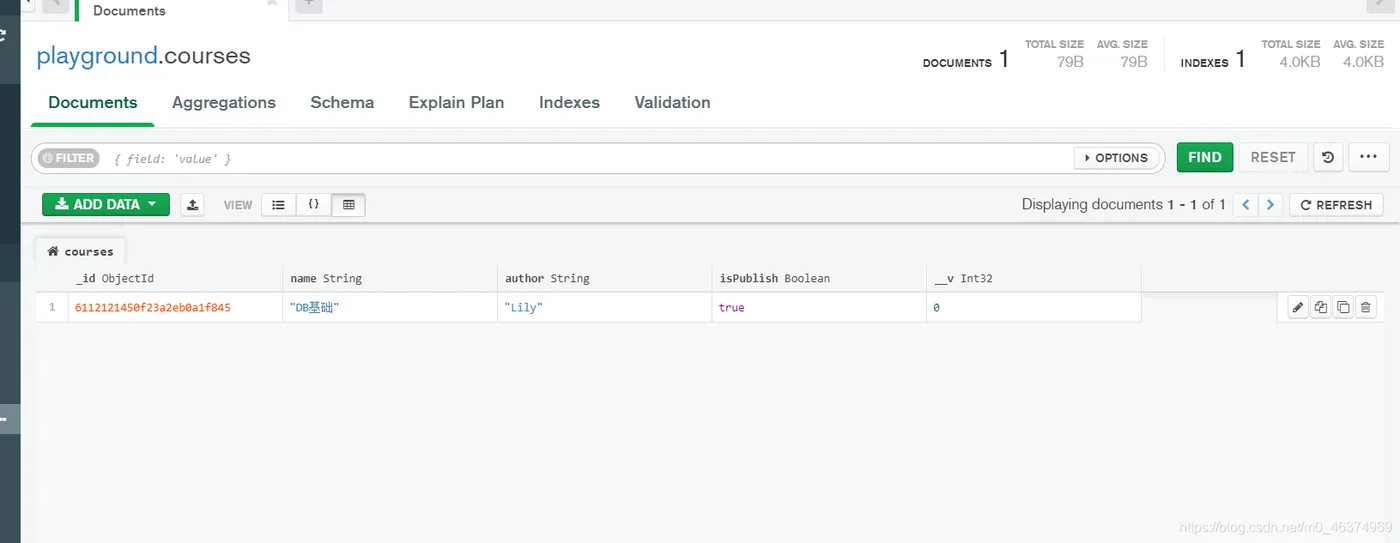Edit the document with the pencil icon
The width and height of the screenshot is (1400, 543).
click(x=1298, y=308)
